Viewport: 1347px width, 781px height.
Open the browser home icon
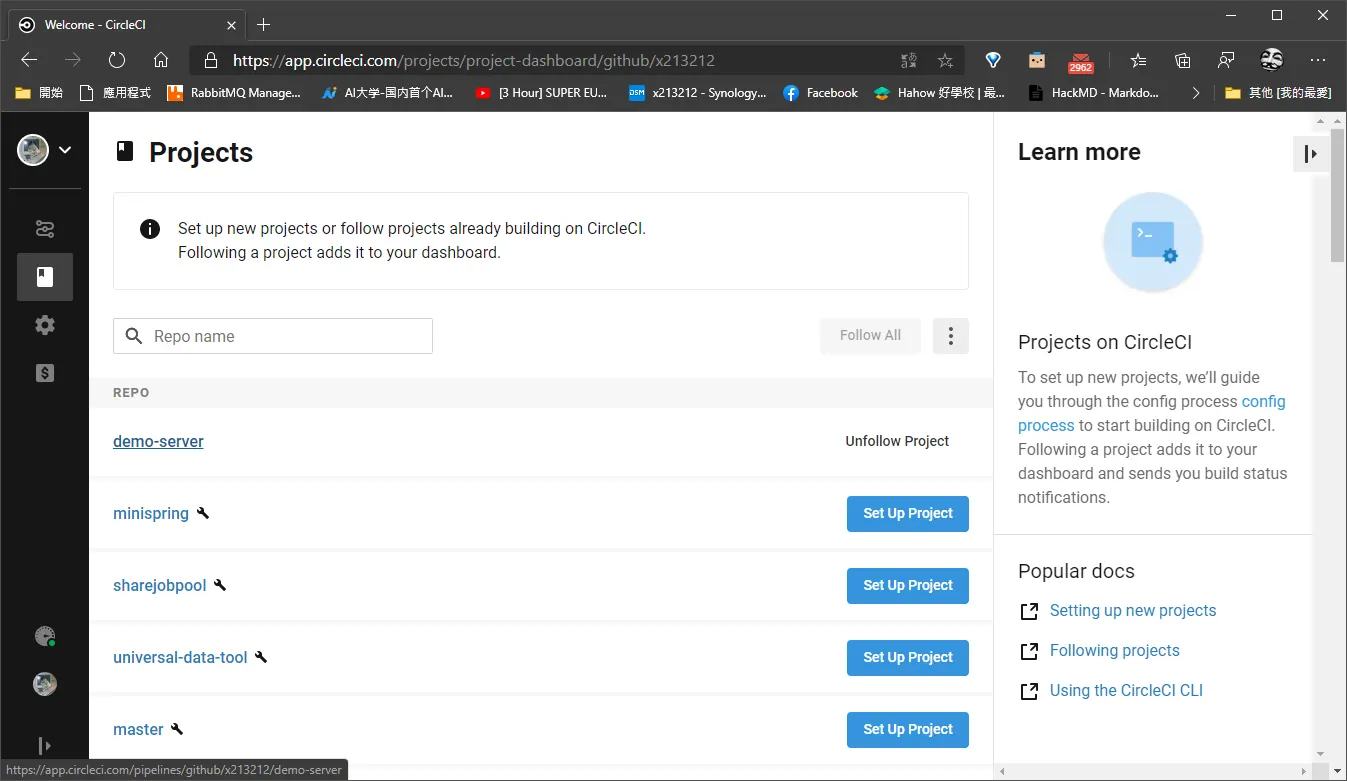(161, 60)
